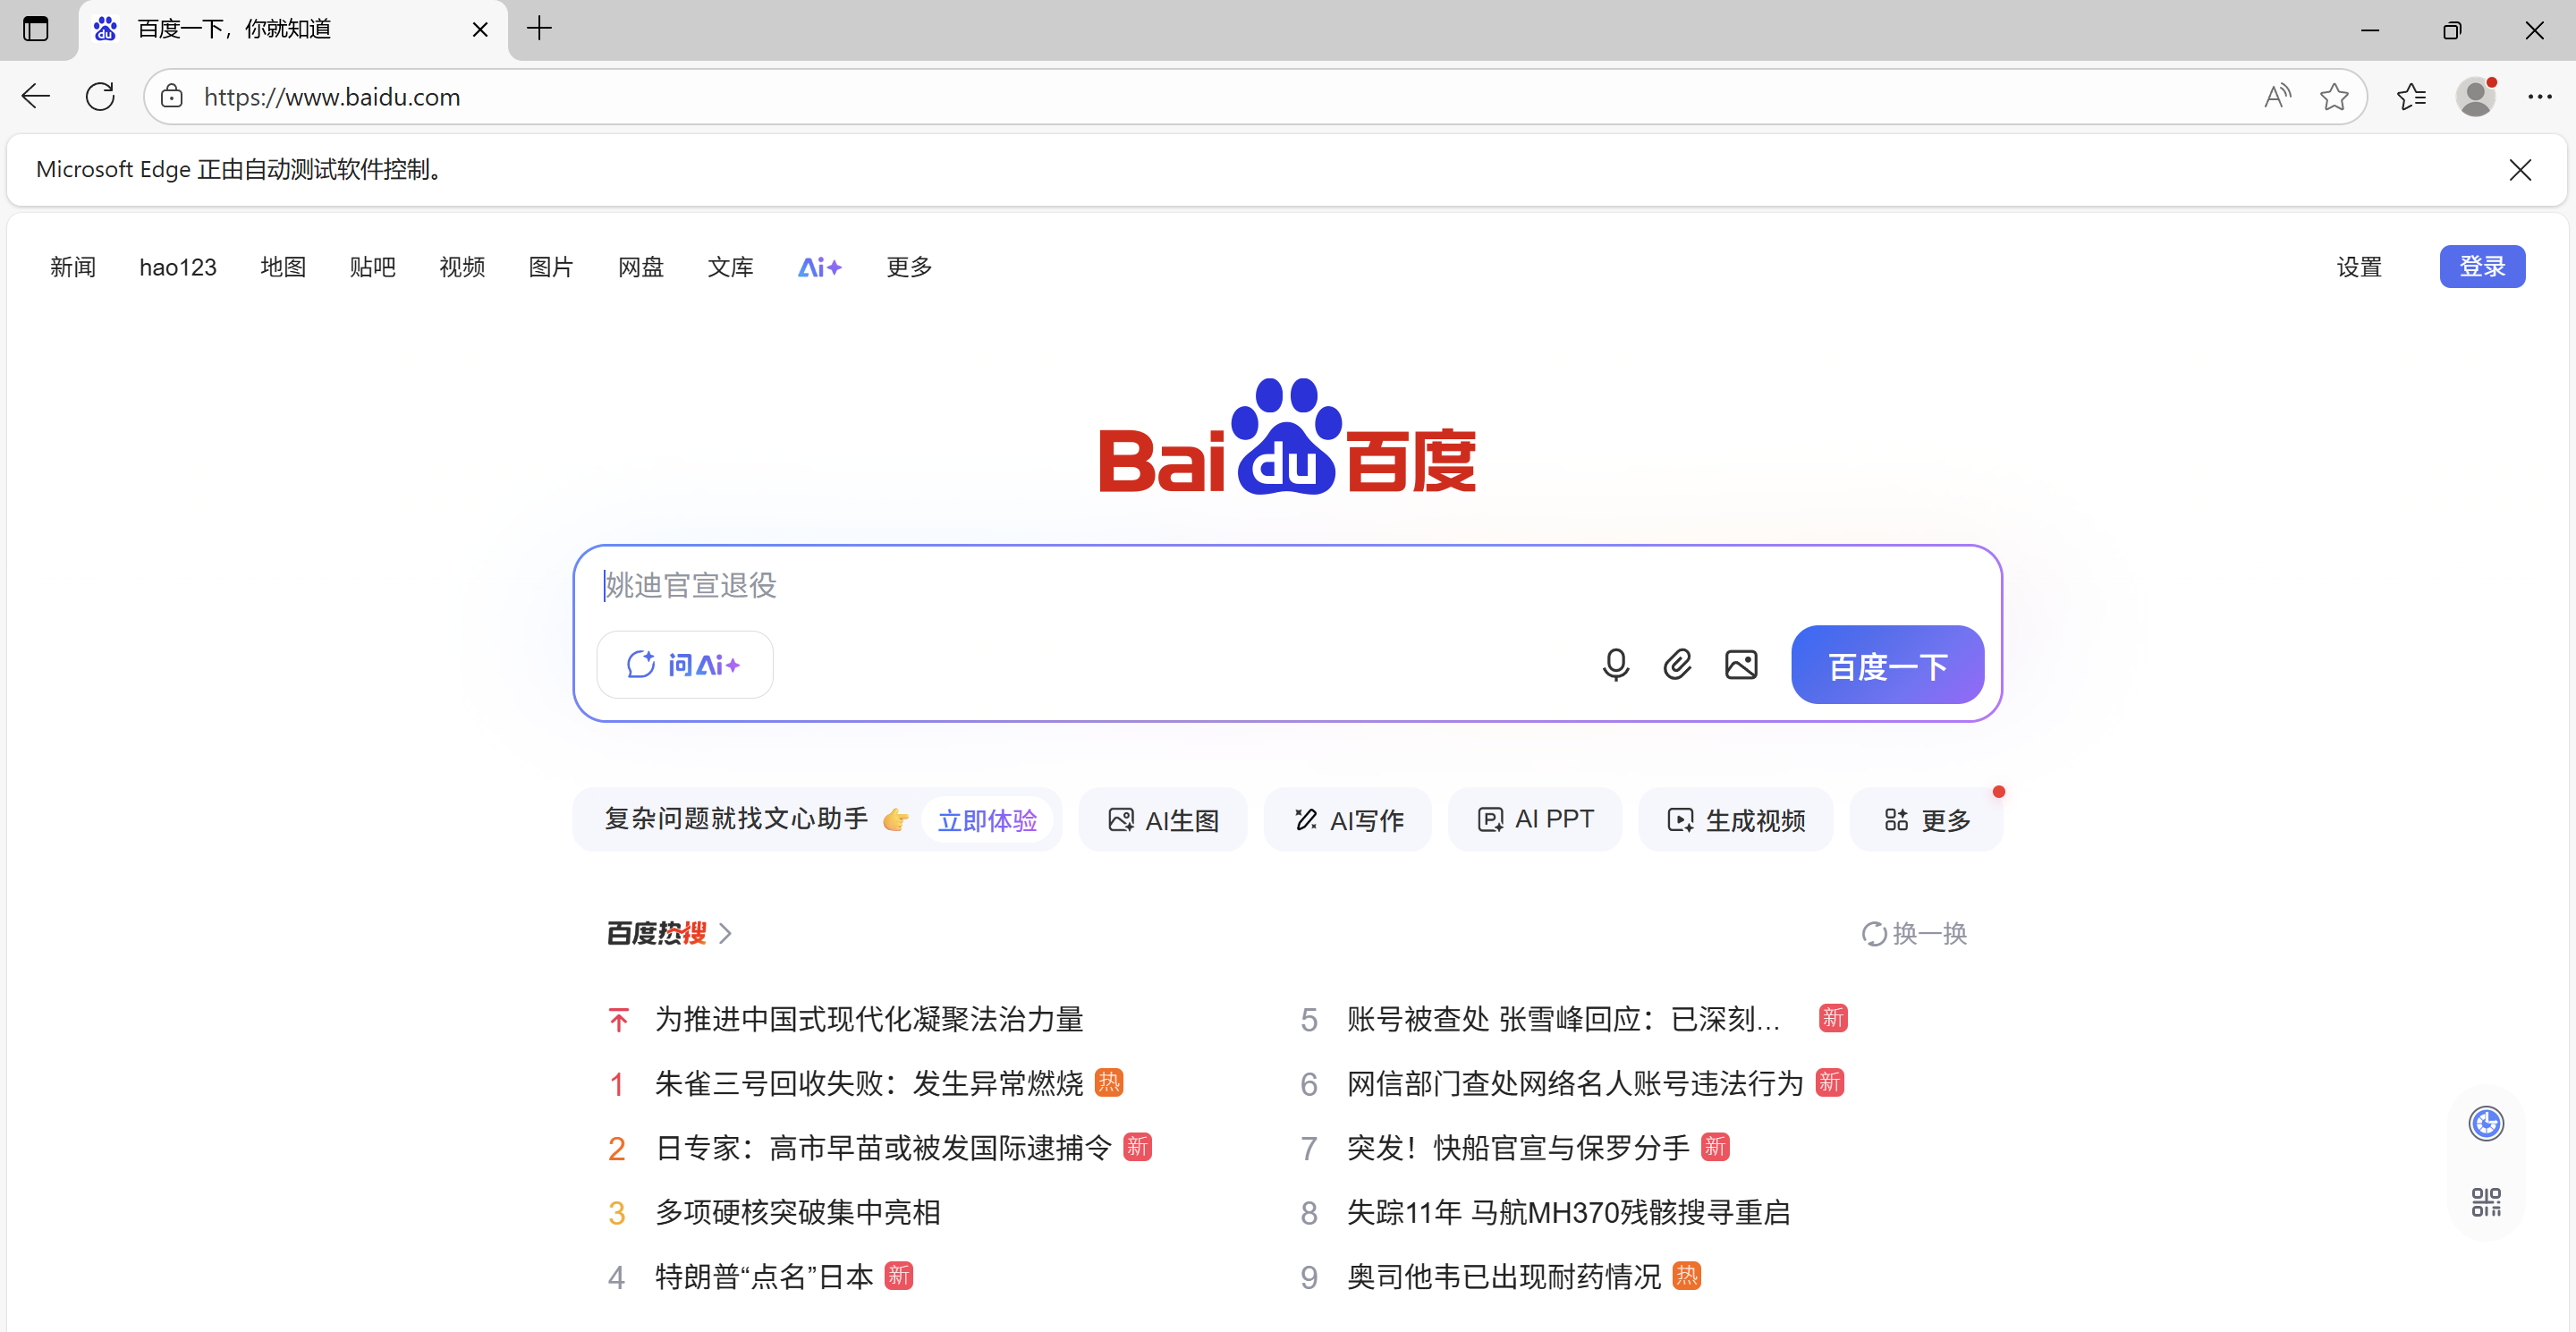Click the 新 badge beside 张雪峰回应
Image resolution: width=2576 pixels, height=1332 pixels.
click(x=1833, y=1019)
